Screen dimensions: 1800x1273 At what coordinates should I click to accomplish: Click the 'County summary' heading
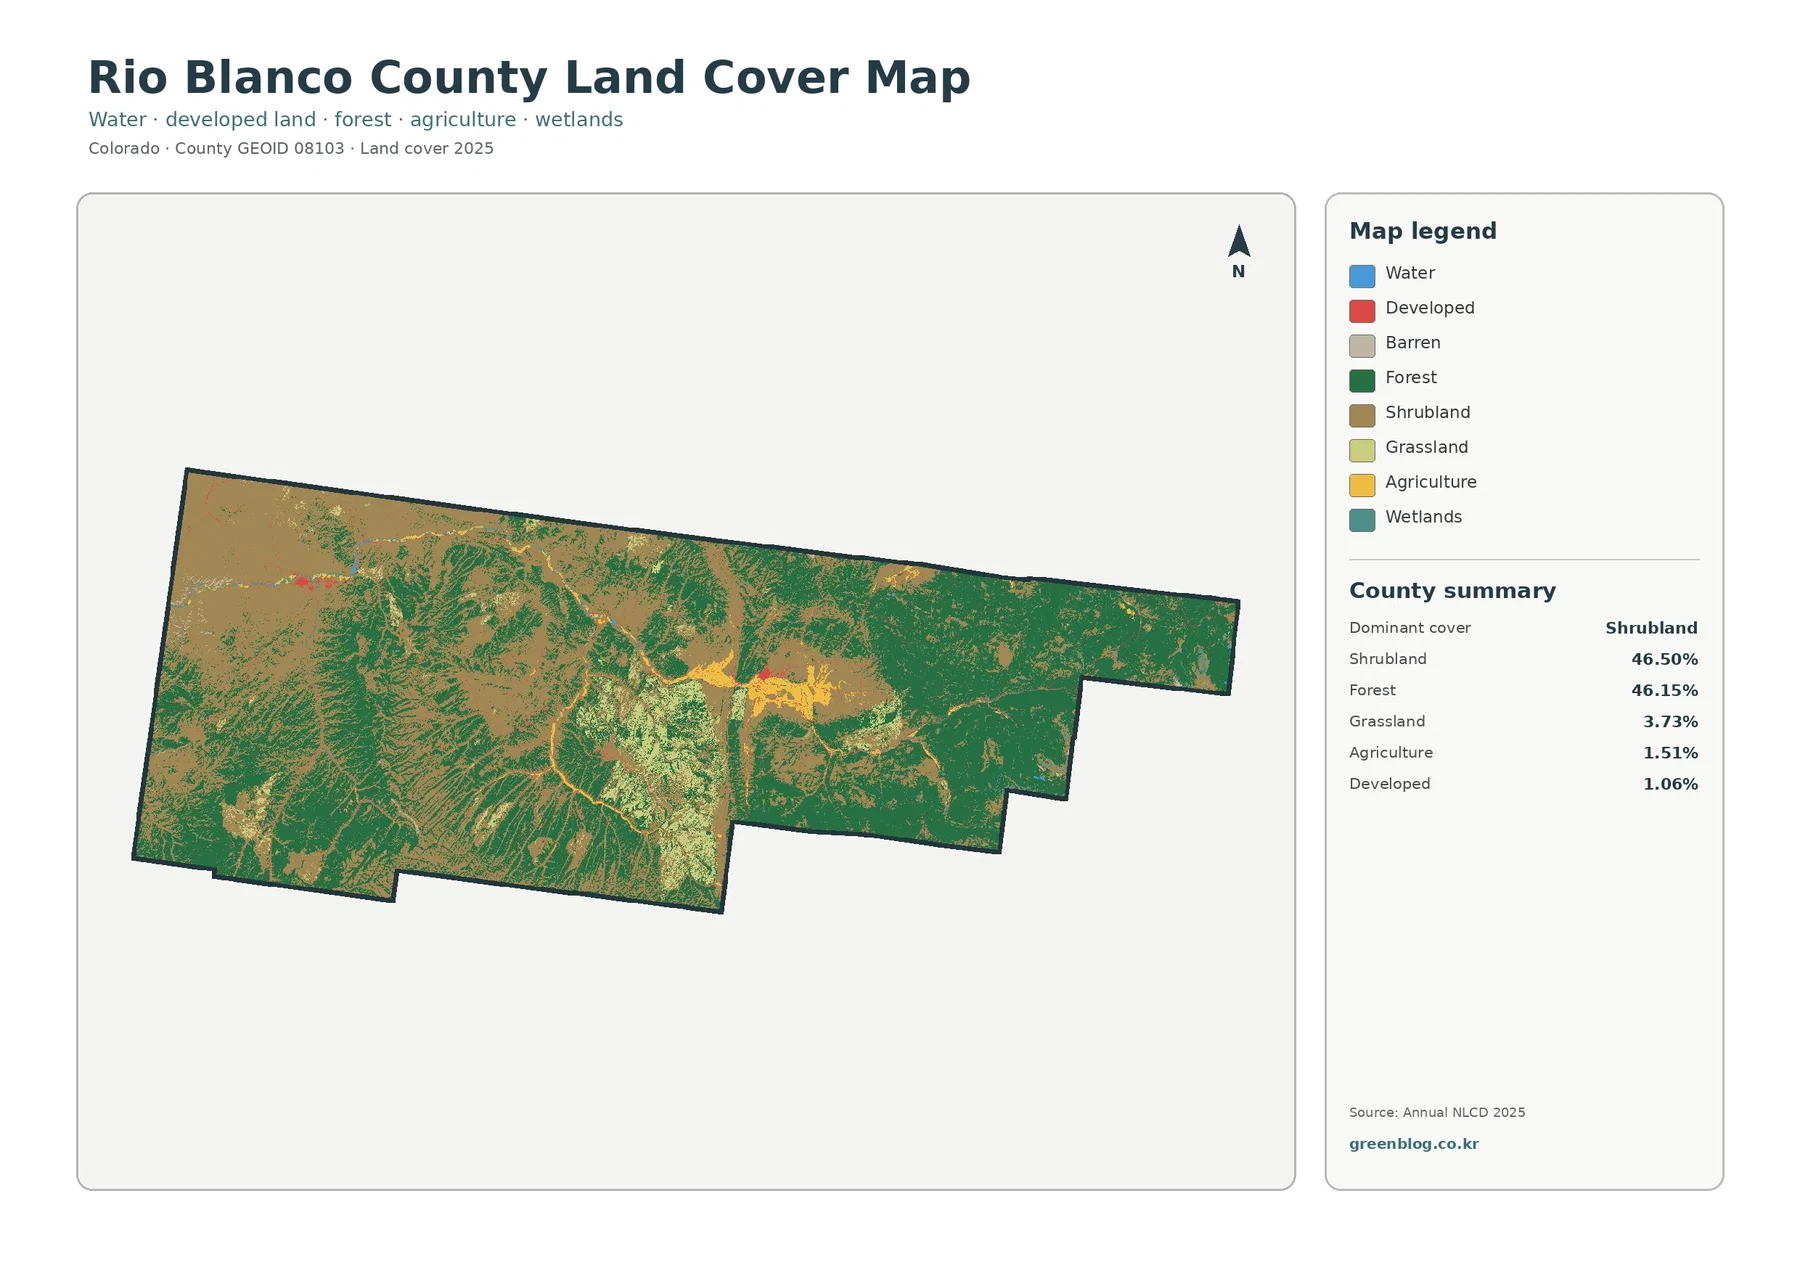point(1452,591)
